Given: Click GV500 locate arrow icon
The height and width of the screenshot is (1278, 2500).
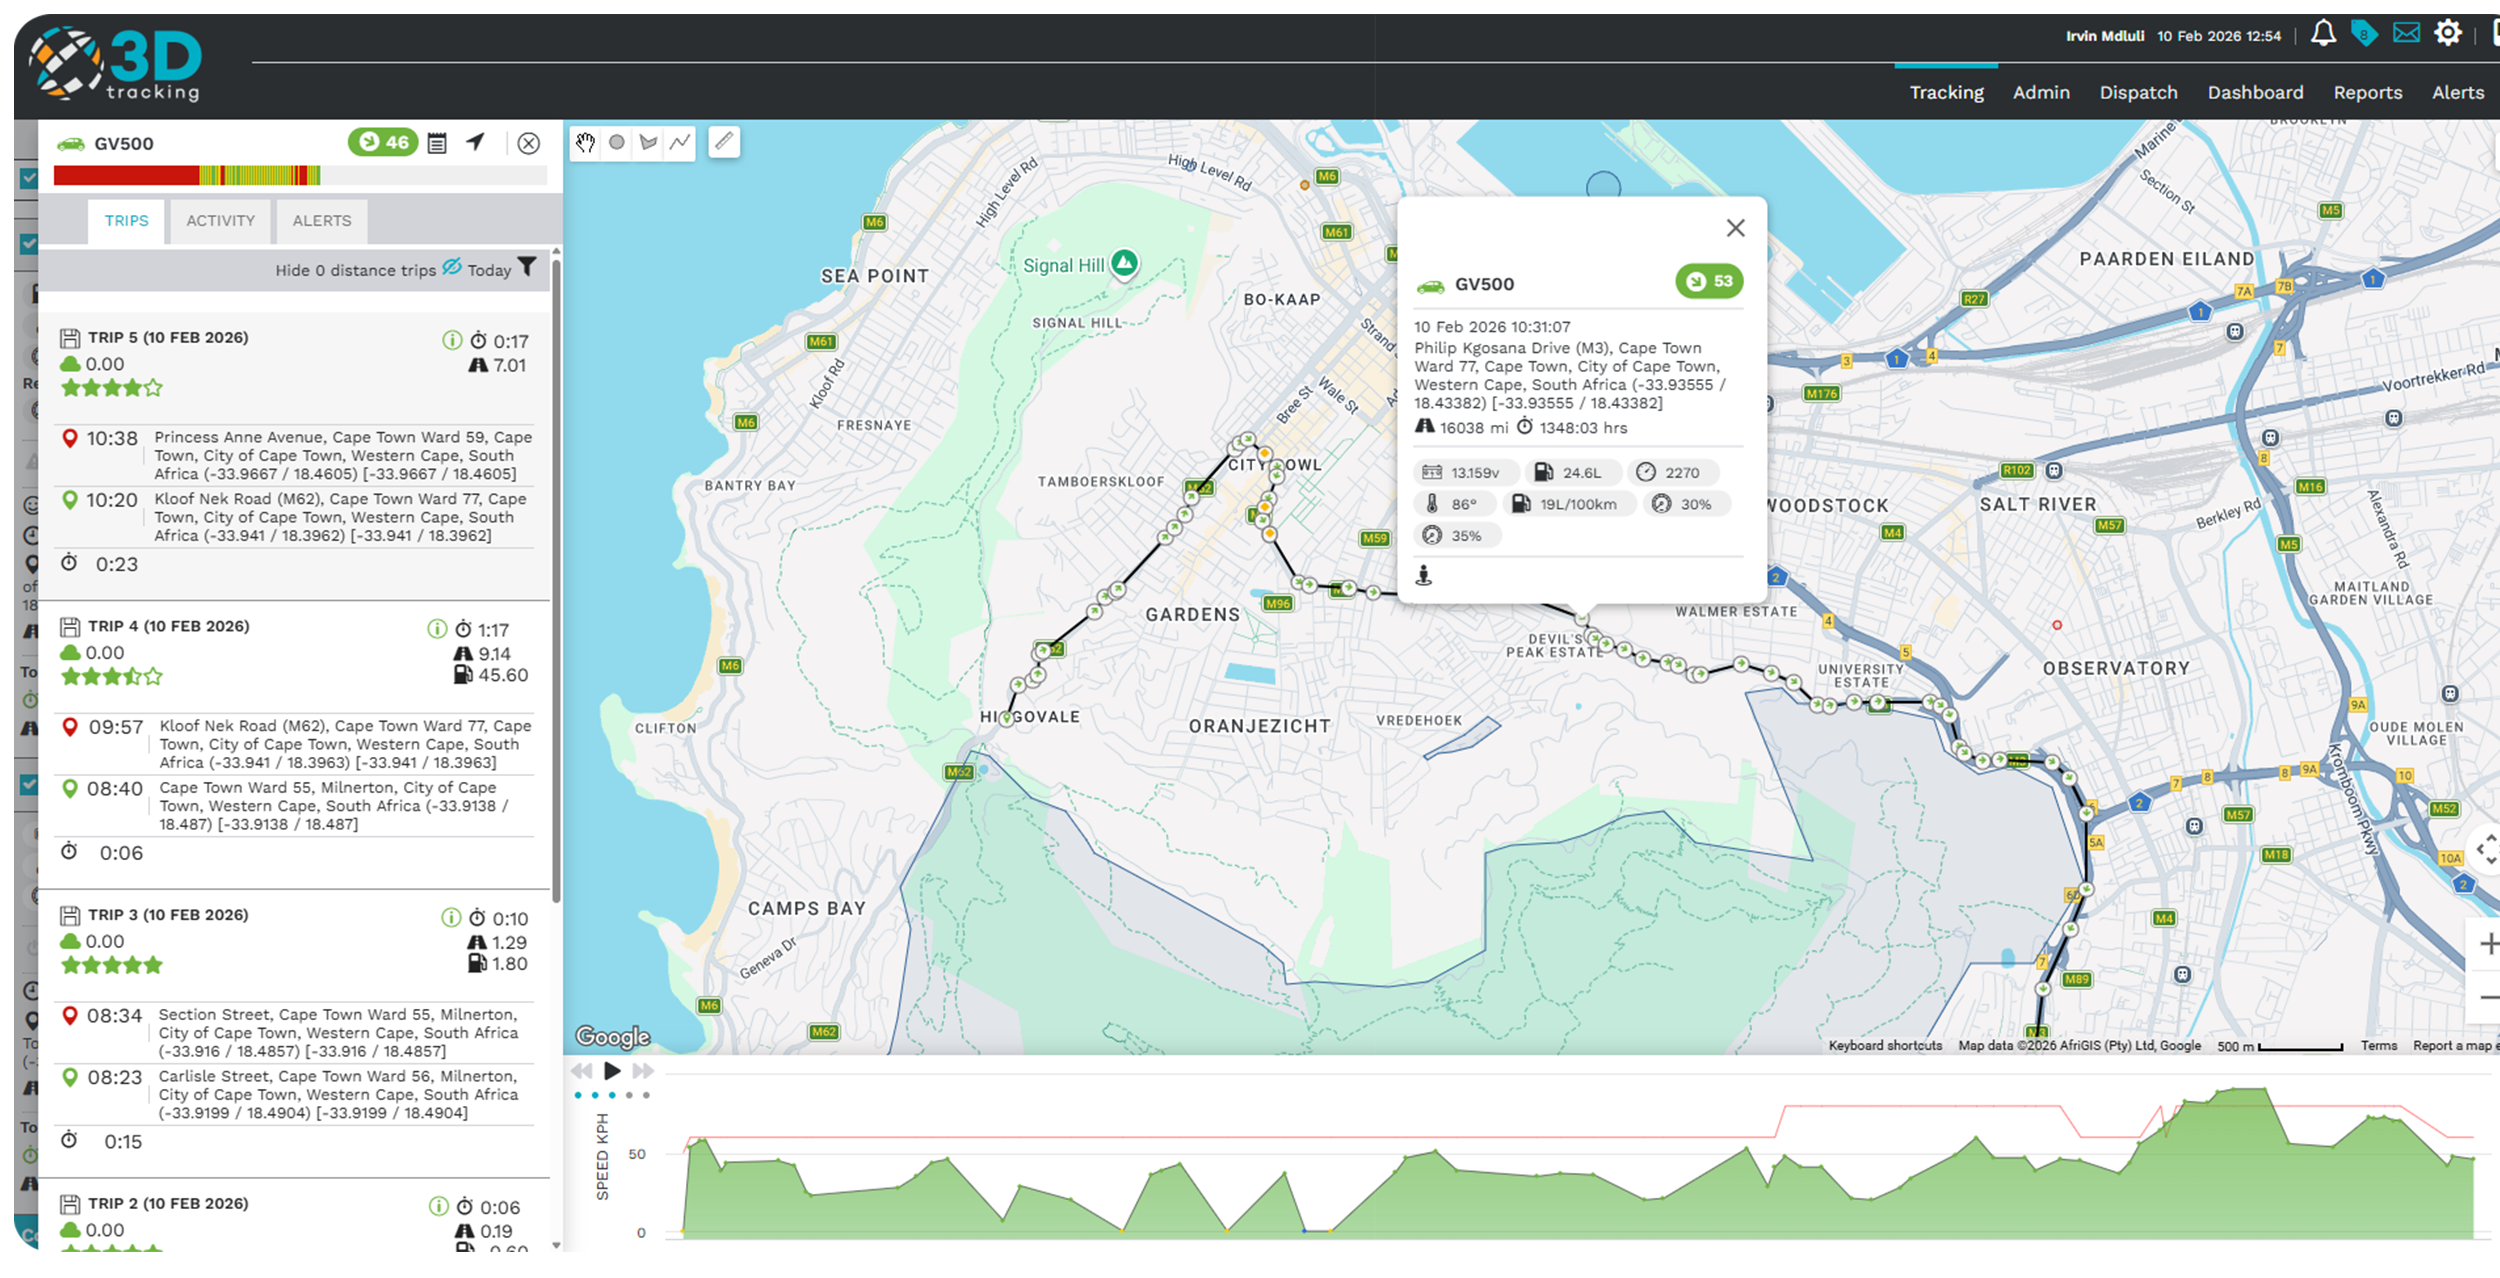Looking at the screenshot, I should coord(476,143).
